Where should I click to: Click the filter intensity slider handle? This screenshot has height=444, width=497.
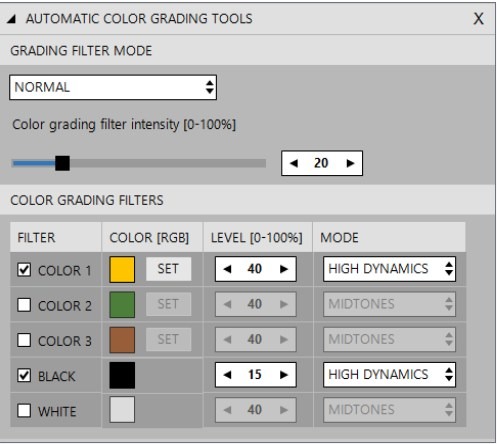point(62,163)
